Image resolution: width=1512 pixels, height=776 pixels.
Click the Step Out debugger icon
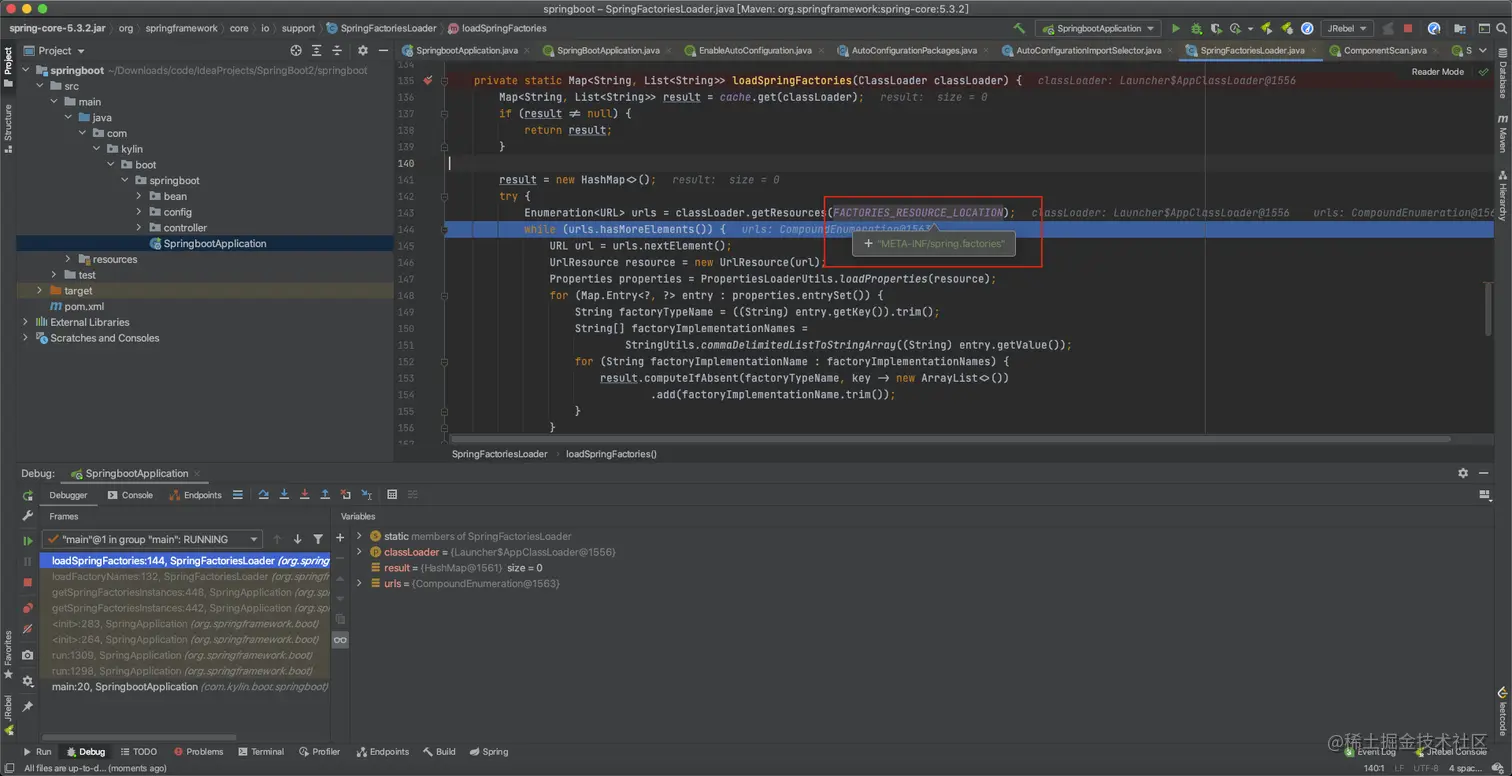point(325,495)
